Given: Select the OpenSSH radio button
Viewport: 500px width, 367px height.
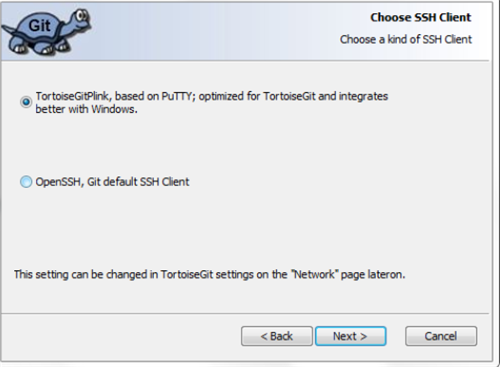Looking at the screenshot, I should pos(26,182).
